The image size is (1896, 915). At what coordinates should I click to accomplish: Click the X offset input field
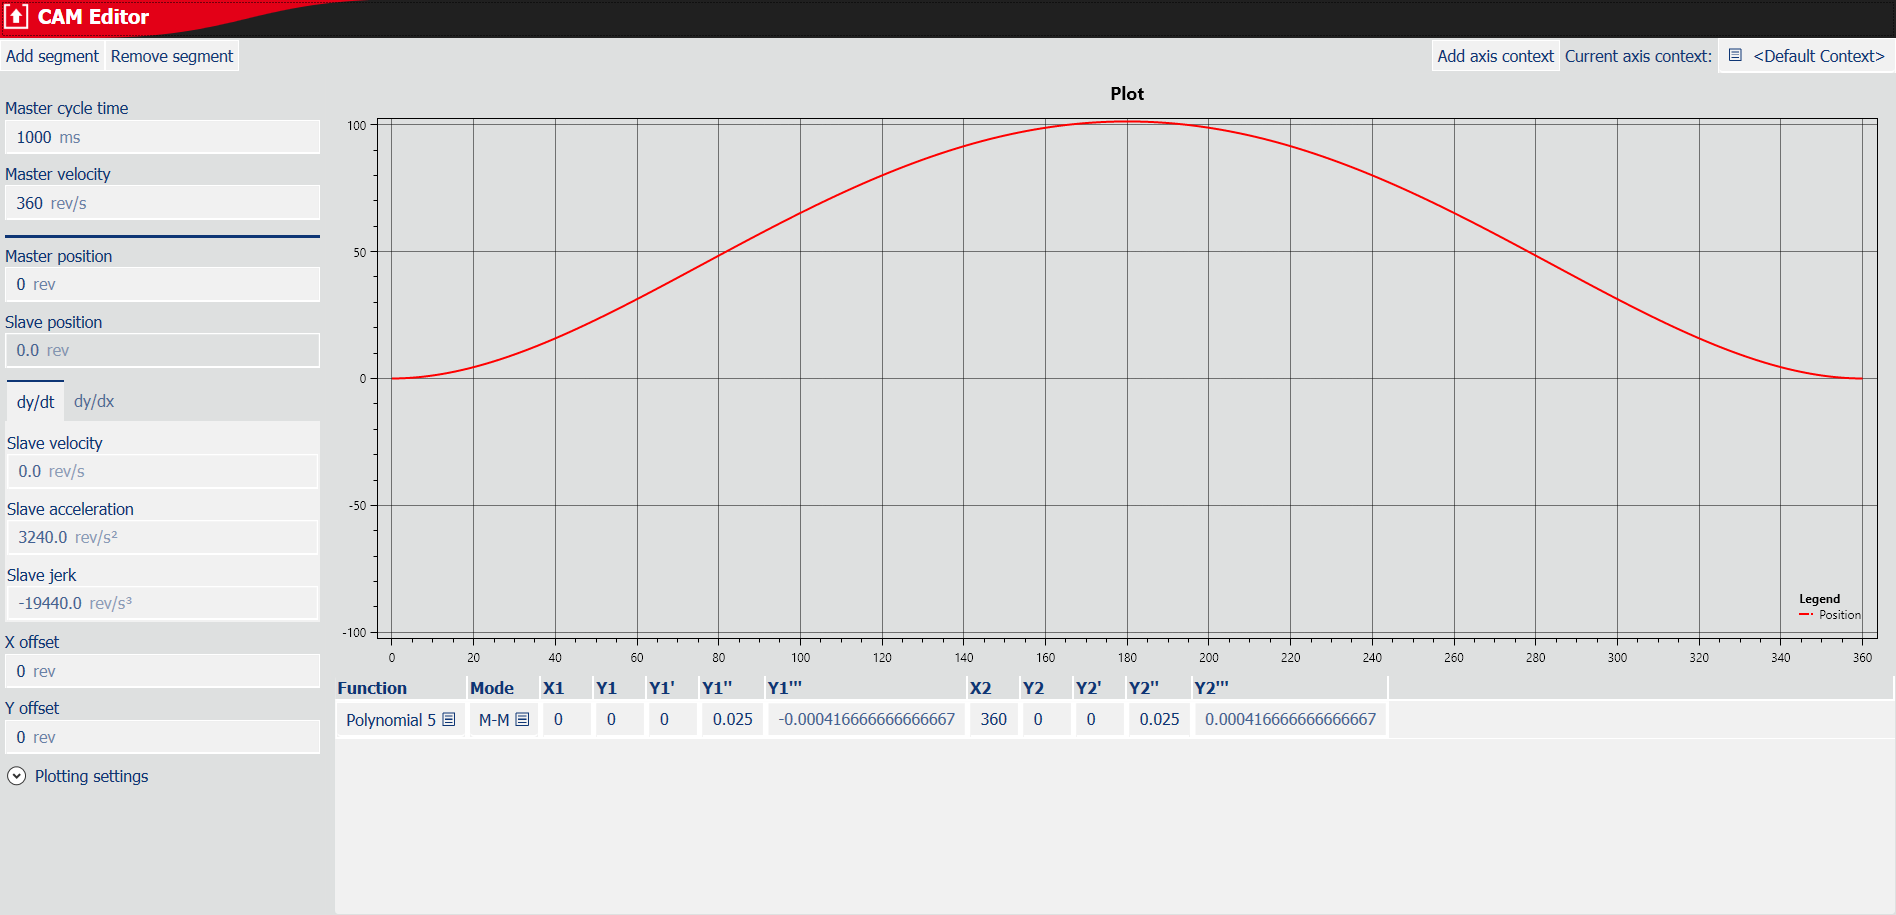pos(162,671)
